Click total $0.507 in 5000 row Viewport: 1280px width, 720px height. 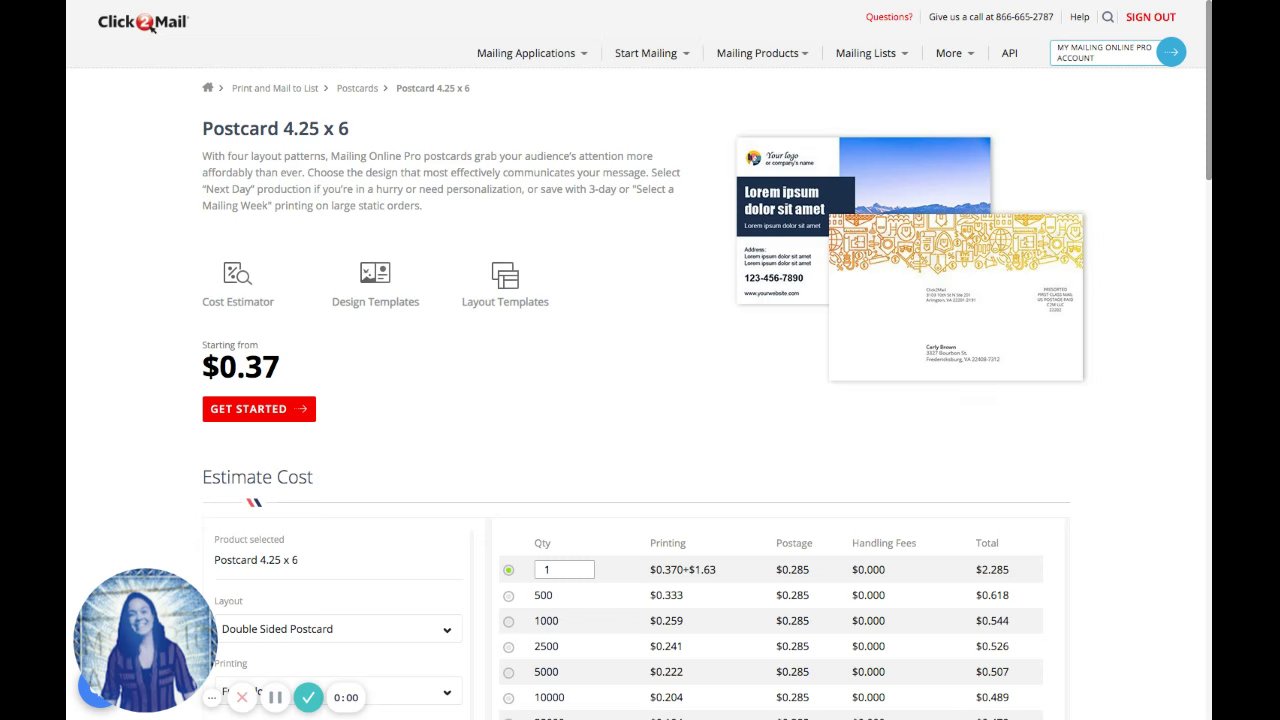(992, 672)
